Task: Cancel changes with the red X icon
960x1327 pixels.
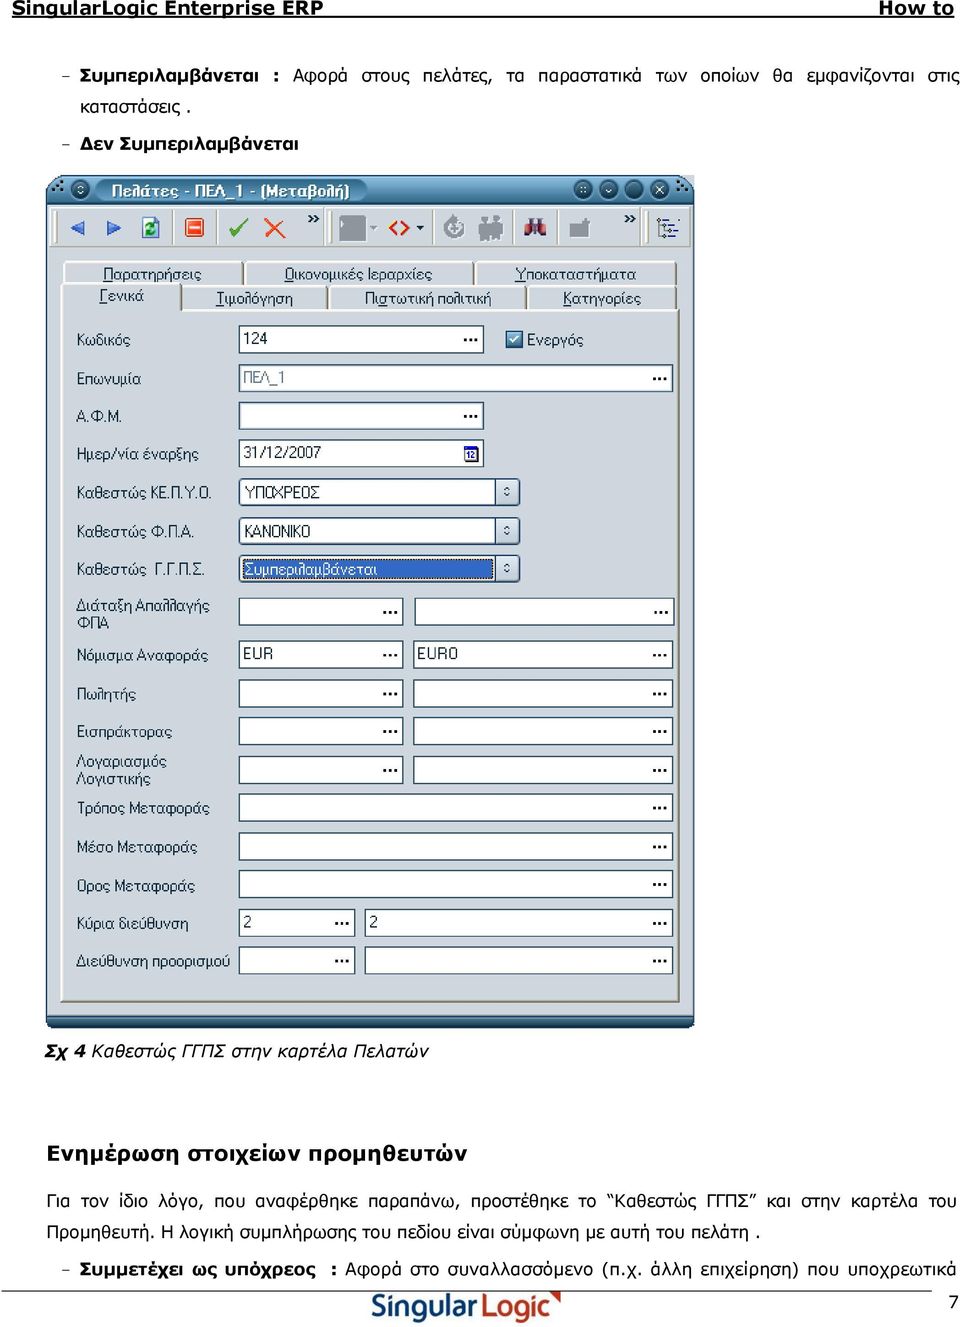Action: pos(274,228)
